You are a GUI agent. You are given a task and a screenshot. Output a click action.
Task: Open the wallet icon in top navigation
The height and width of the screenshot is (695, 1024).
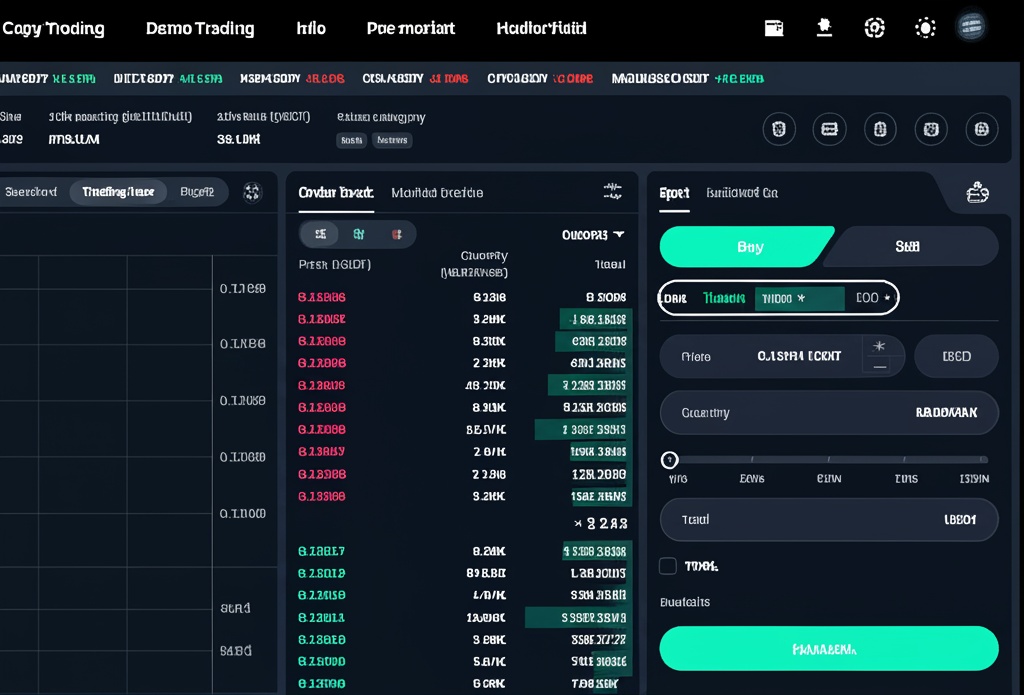click(774, 28)
